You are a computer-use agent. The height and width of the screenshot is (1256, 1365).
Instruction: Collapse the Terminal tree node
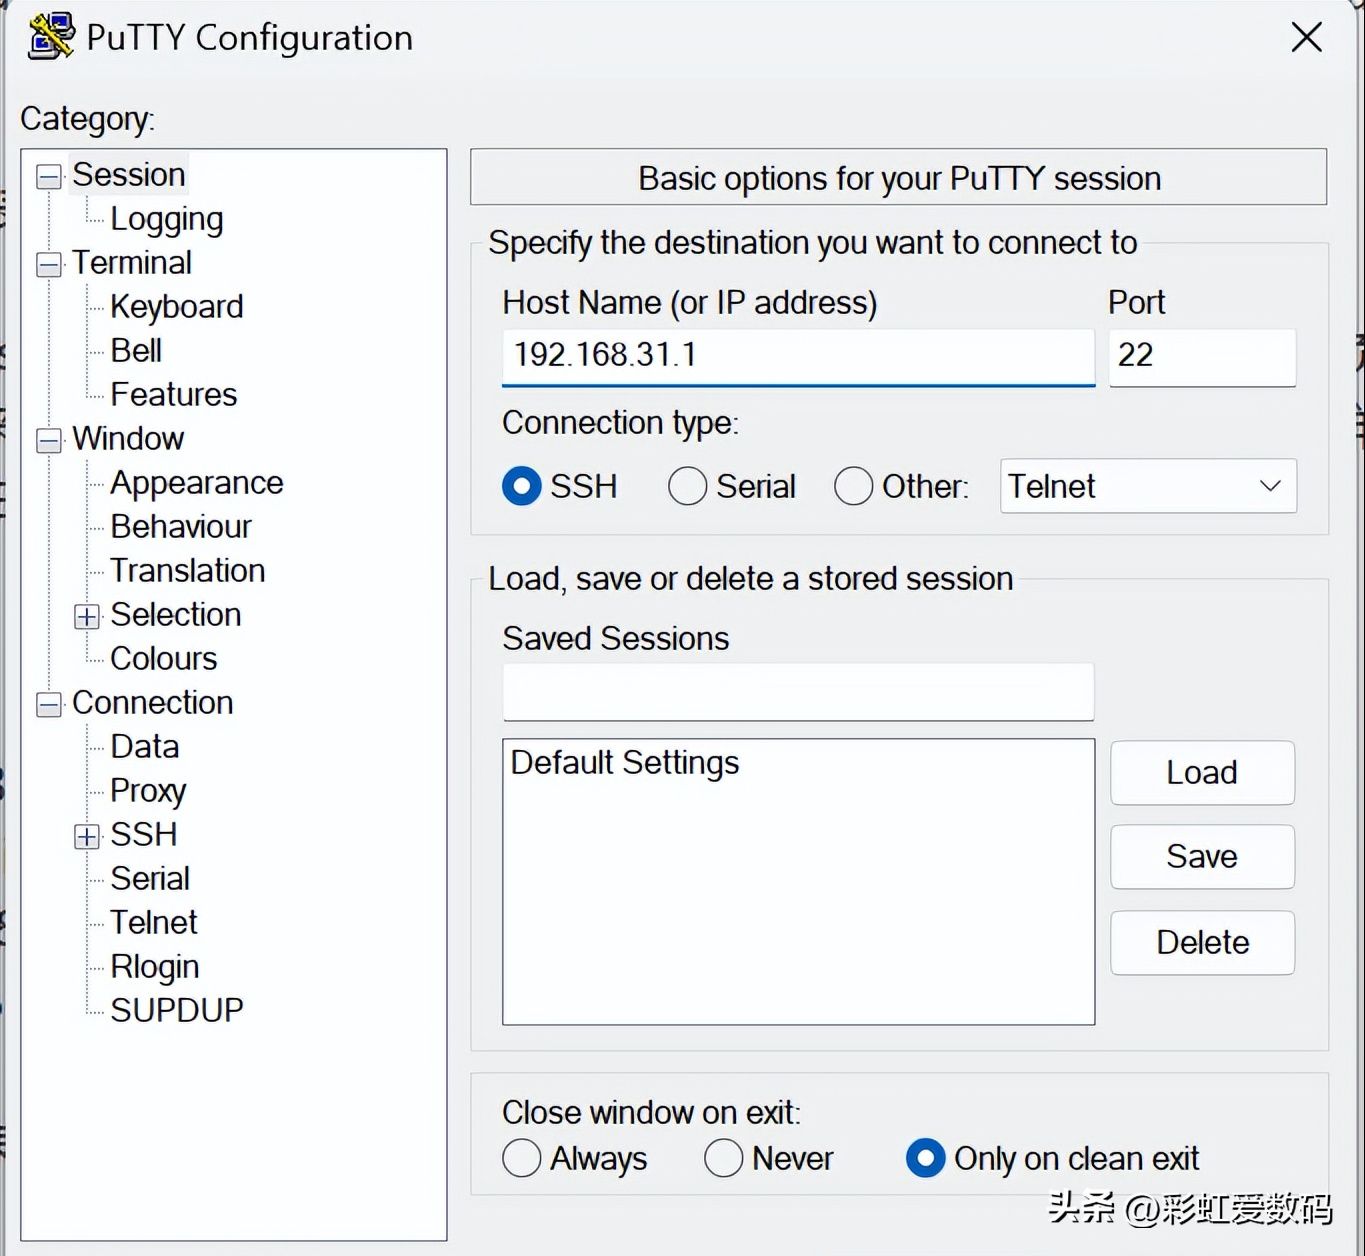49,265
